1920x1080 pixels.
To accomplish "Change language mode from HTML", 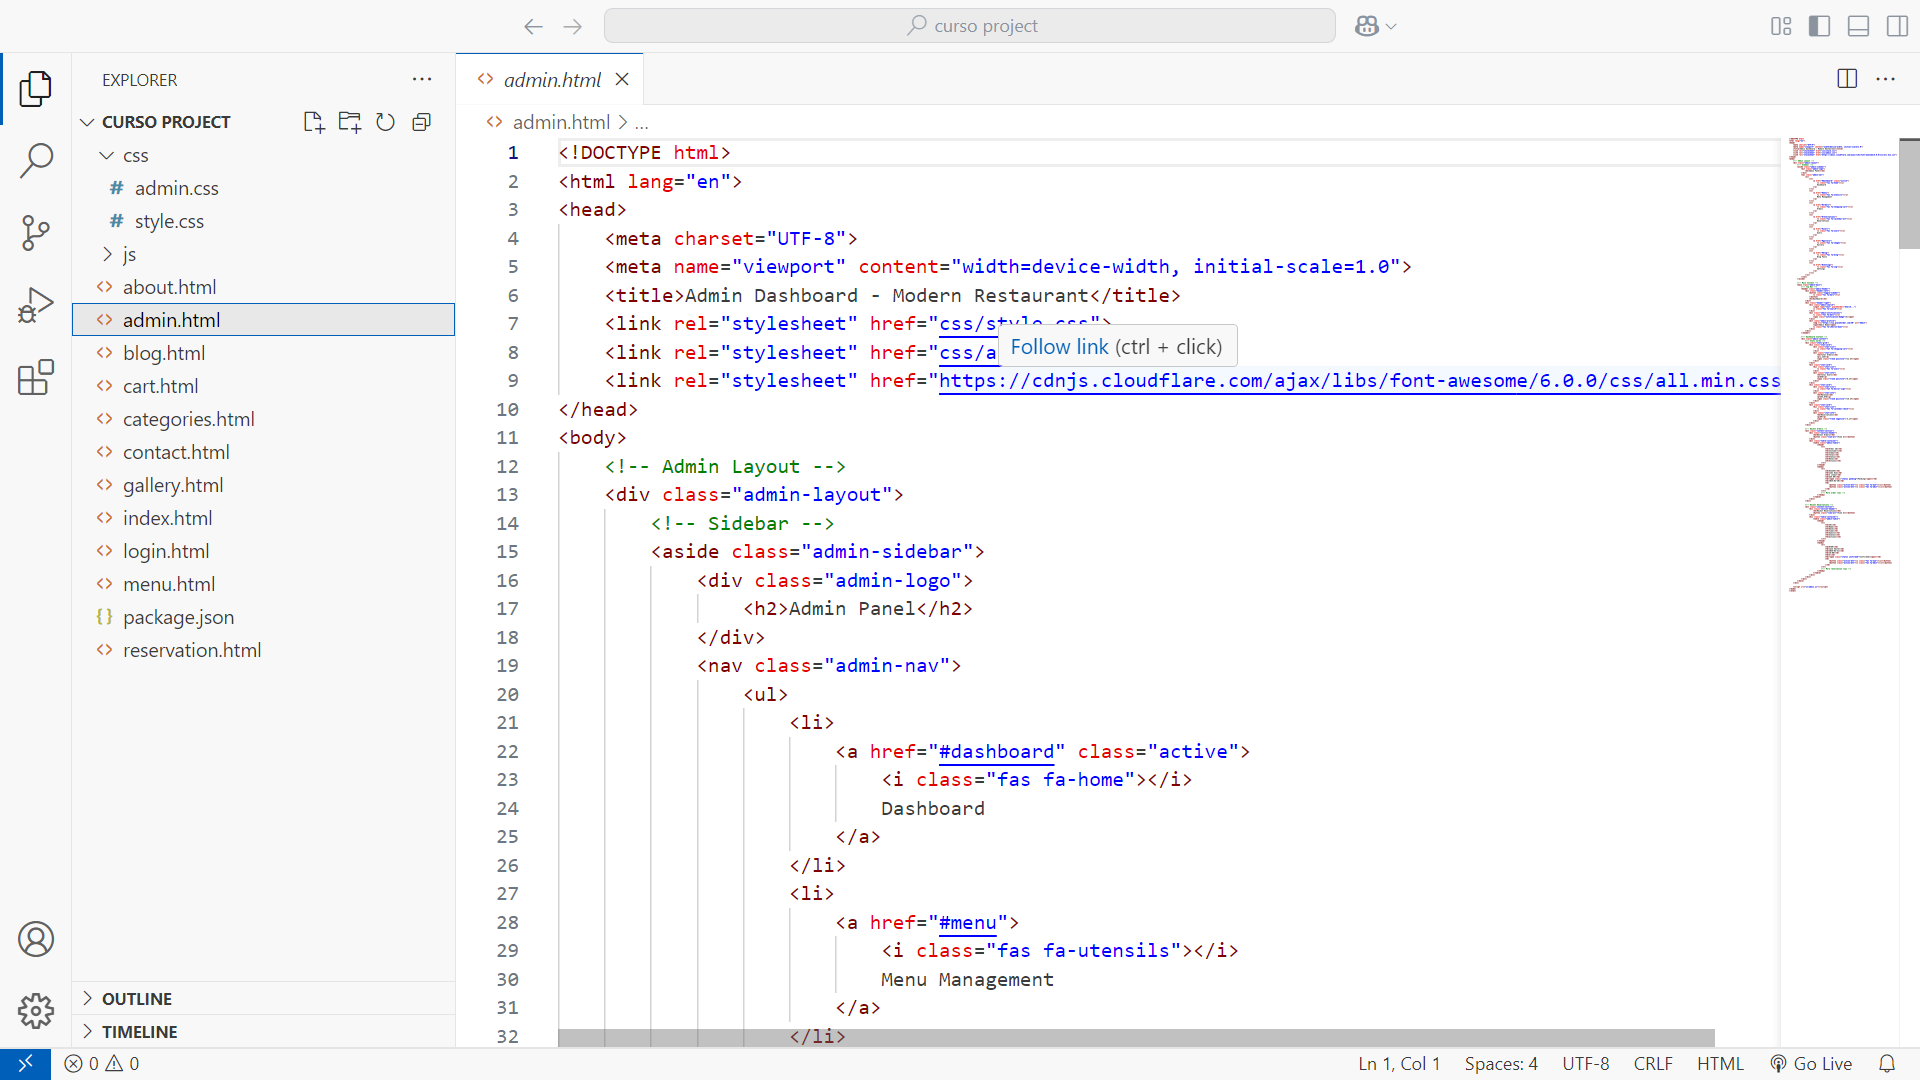I will coord(1720,1064).
